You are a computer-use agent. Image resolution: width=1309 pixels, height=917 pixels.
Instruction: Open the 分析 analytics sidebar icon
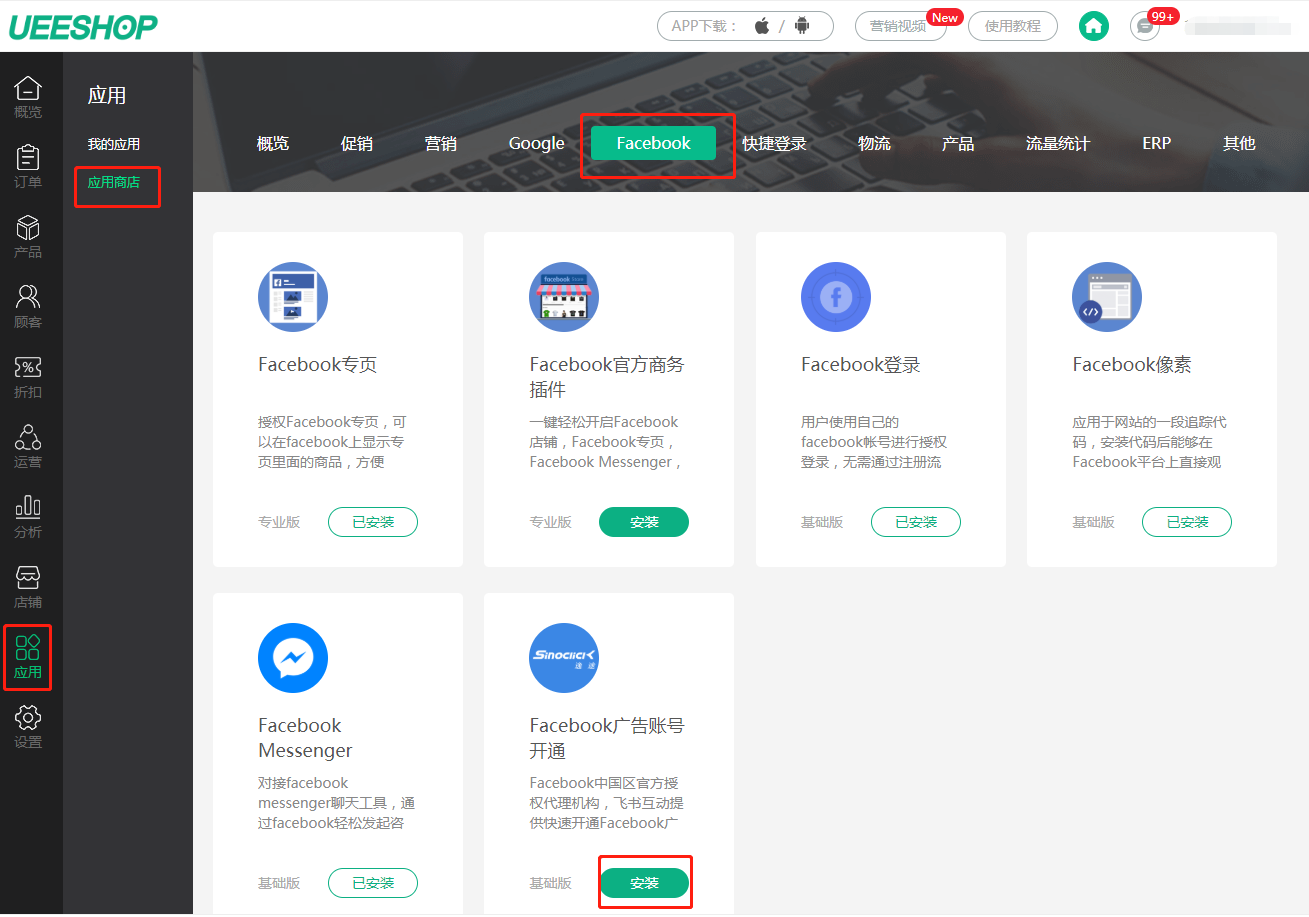(28, 517)
